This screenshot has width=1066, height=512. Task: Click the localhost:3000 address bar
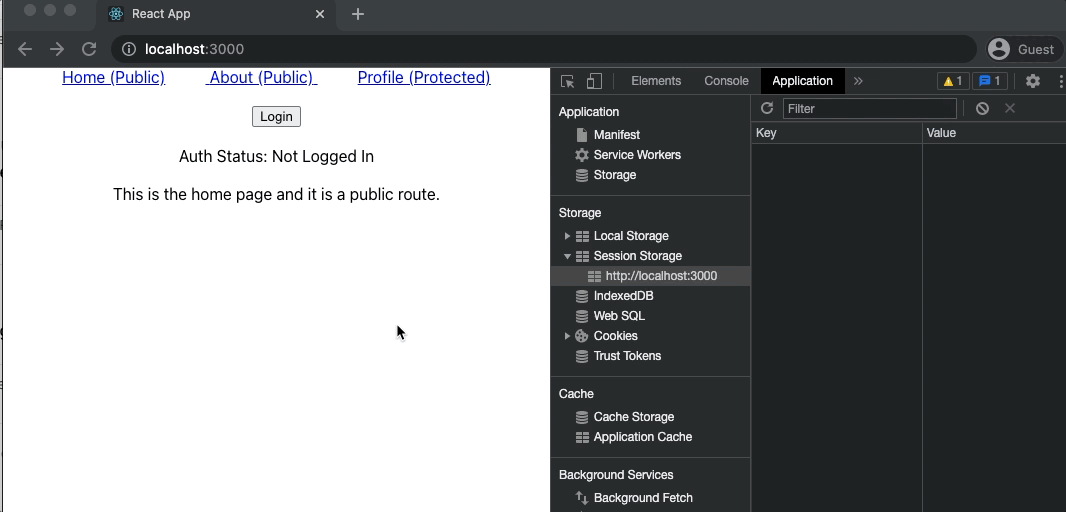pos(544,49)
